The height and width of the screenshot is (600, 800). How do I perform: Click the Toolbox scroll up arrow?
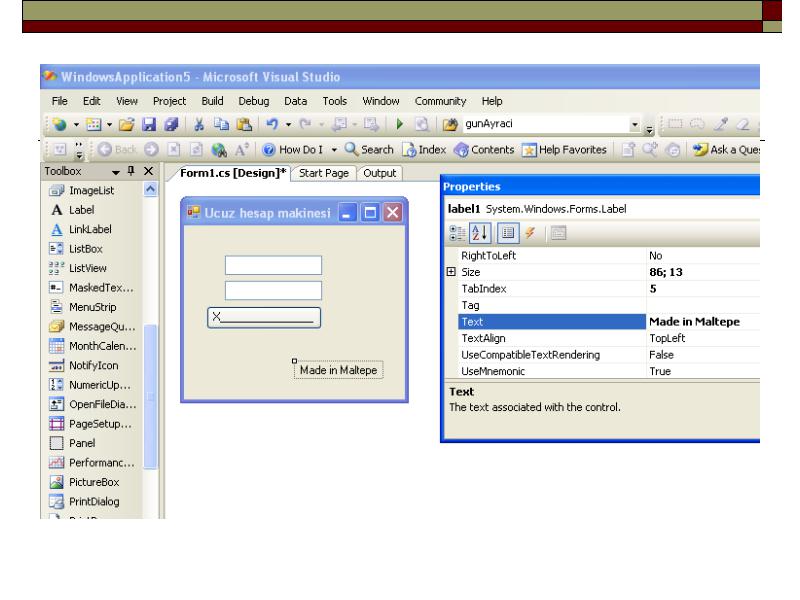150,190
